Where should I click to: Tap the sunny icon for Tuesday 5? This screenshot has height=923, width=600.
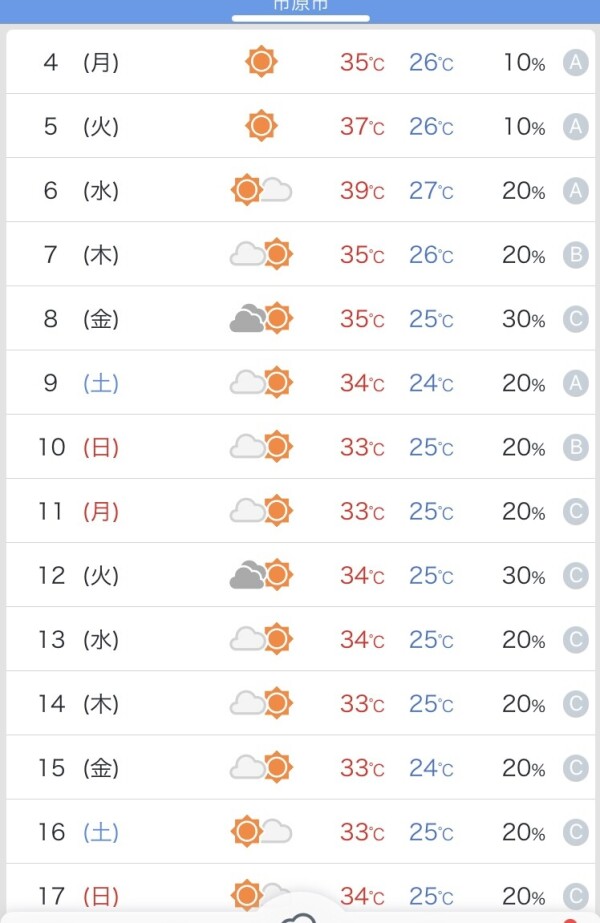pyautogui.click(x=261, y=126)
